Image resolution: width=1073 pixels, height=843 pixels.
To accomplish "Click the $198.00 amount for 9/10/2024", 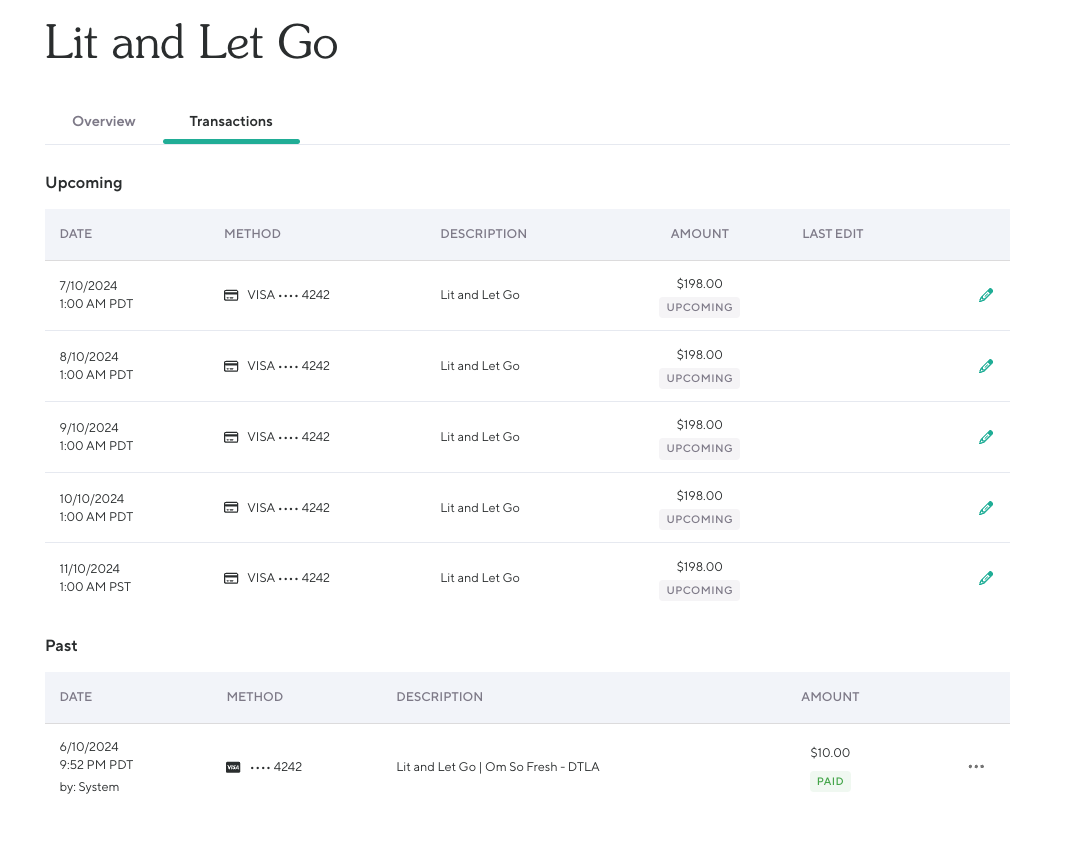I will [699, 425].
